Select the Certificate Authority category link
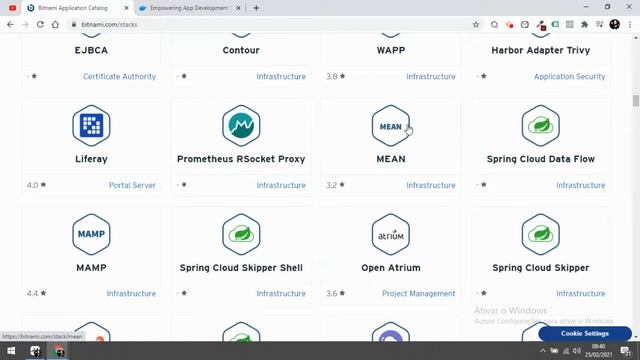Screen dimensions: 640x360 tap(119, 77)
